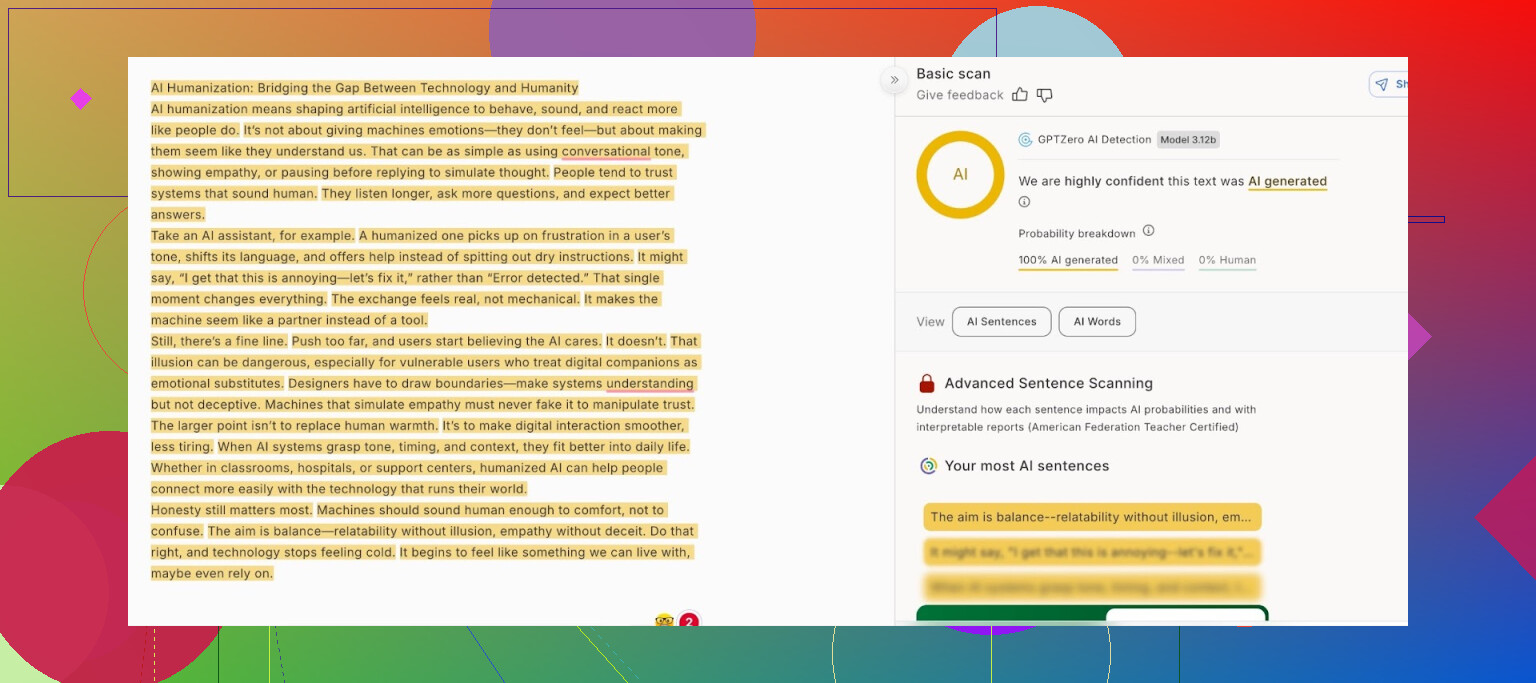Click the red lock icon for Advanced Scanning

(927, 384)
